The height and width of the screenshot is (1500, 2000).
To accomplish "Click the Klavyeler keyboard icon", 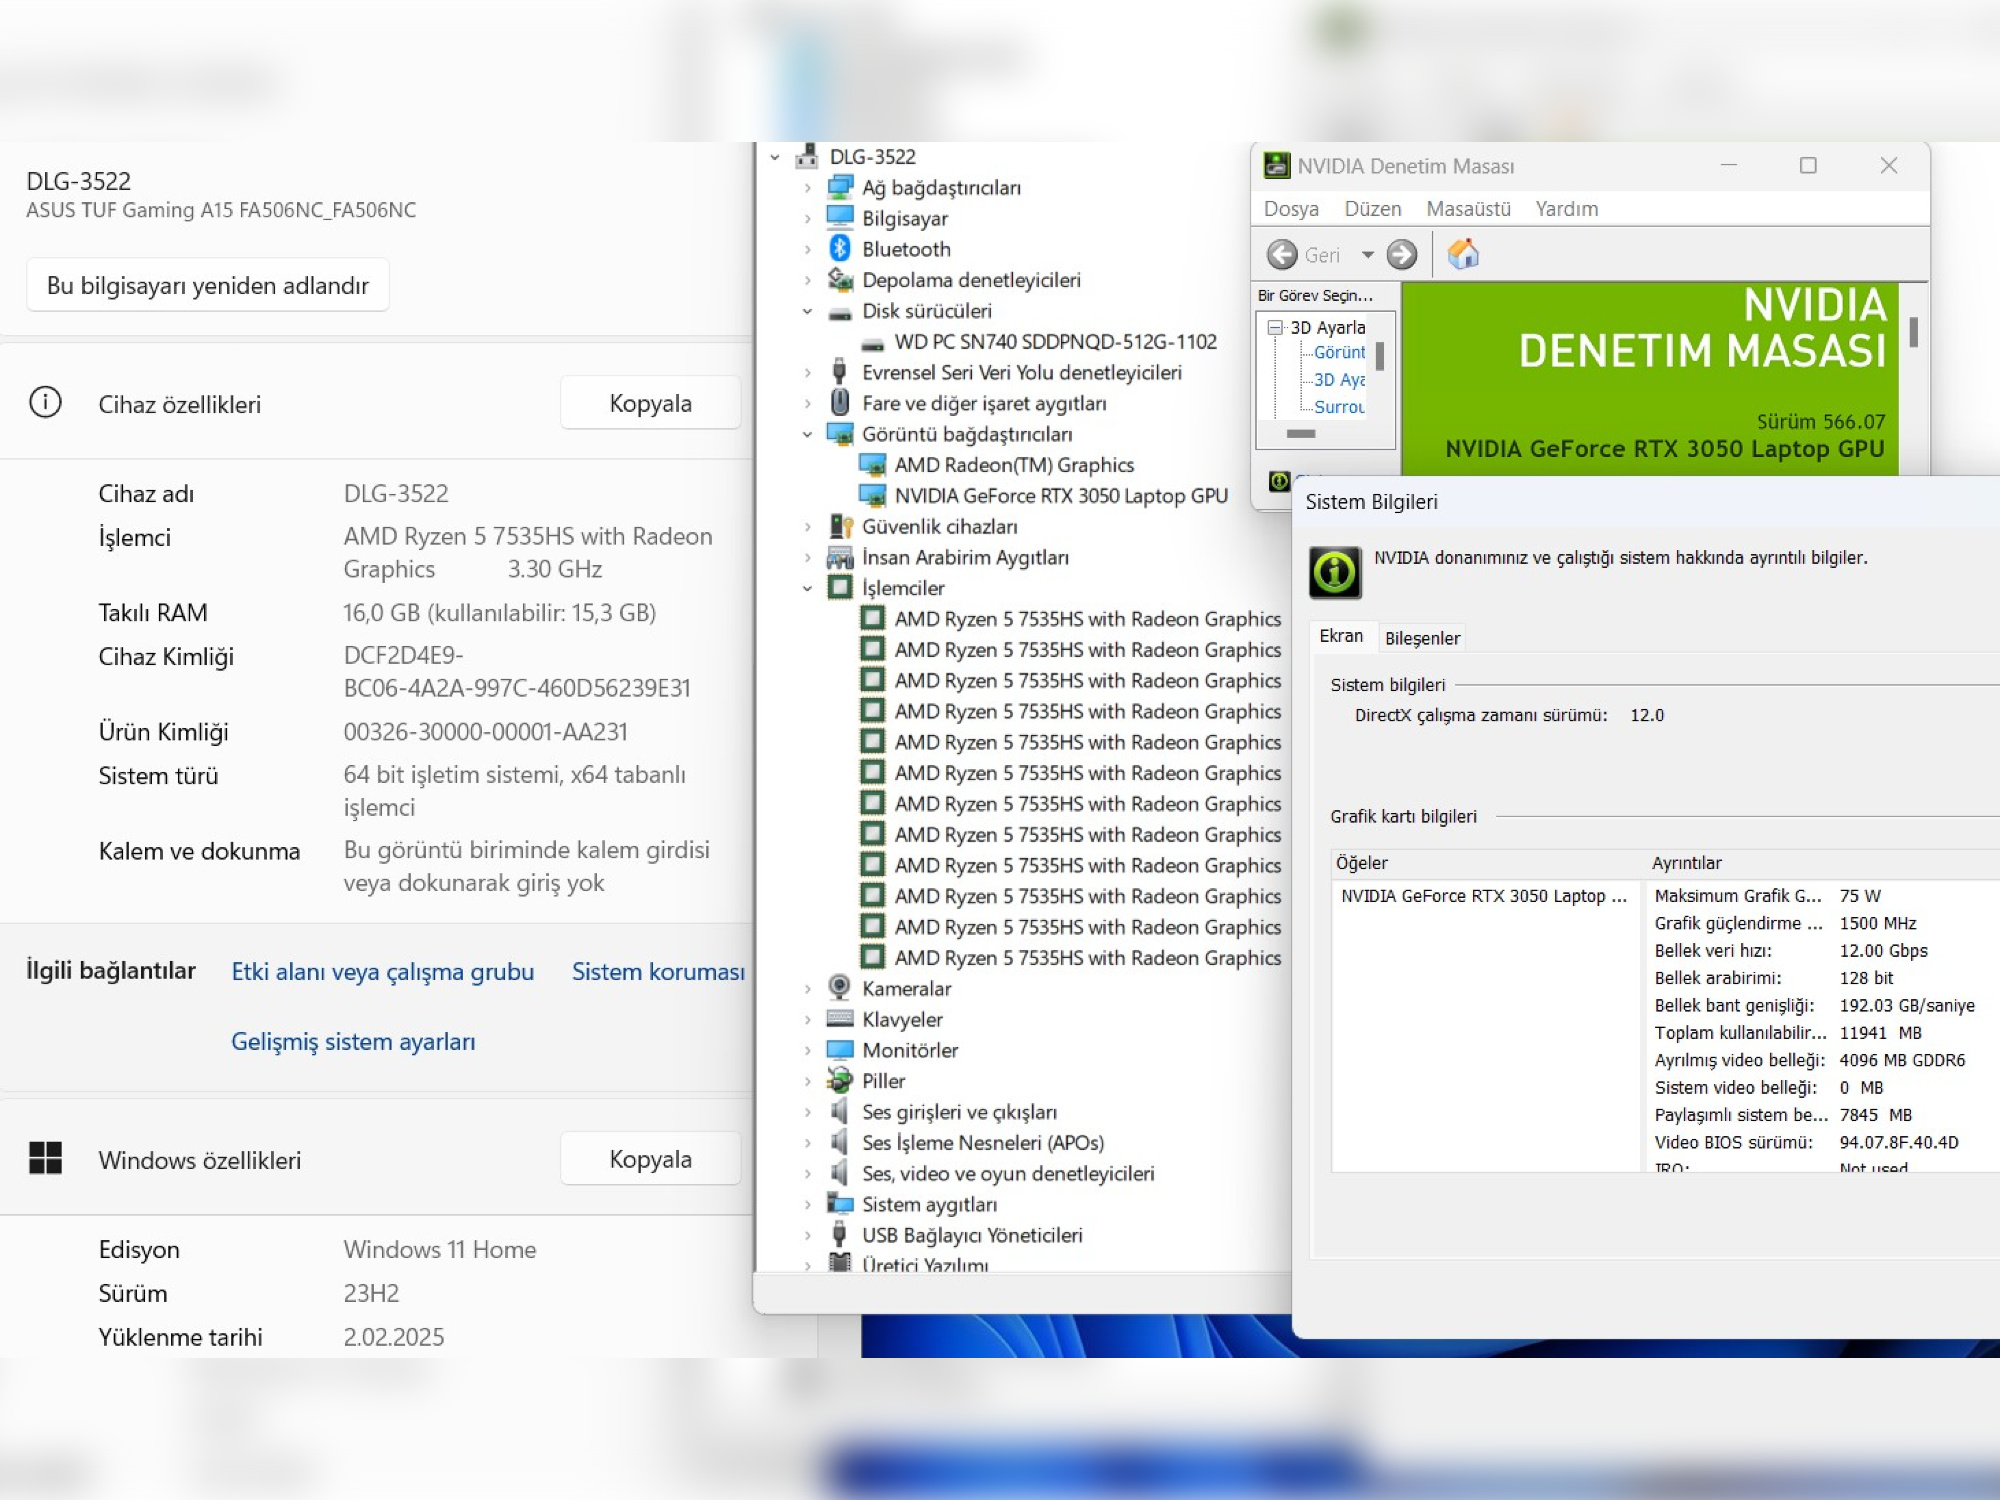I will [x=840, y=1019].
